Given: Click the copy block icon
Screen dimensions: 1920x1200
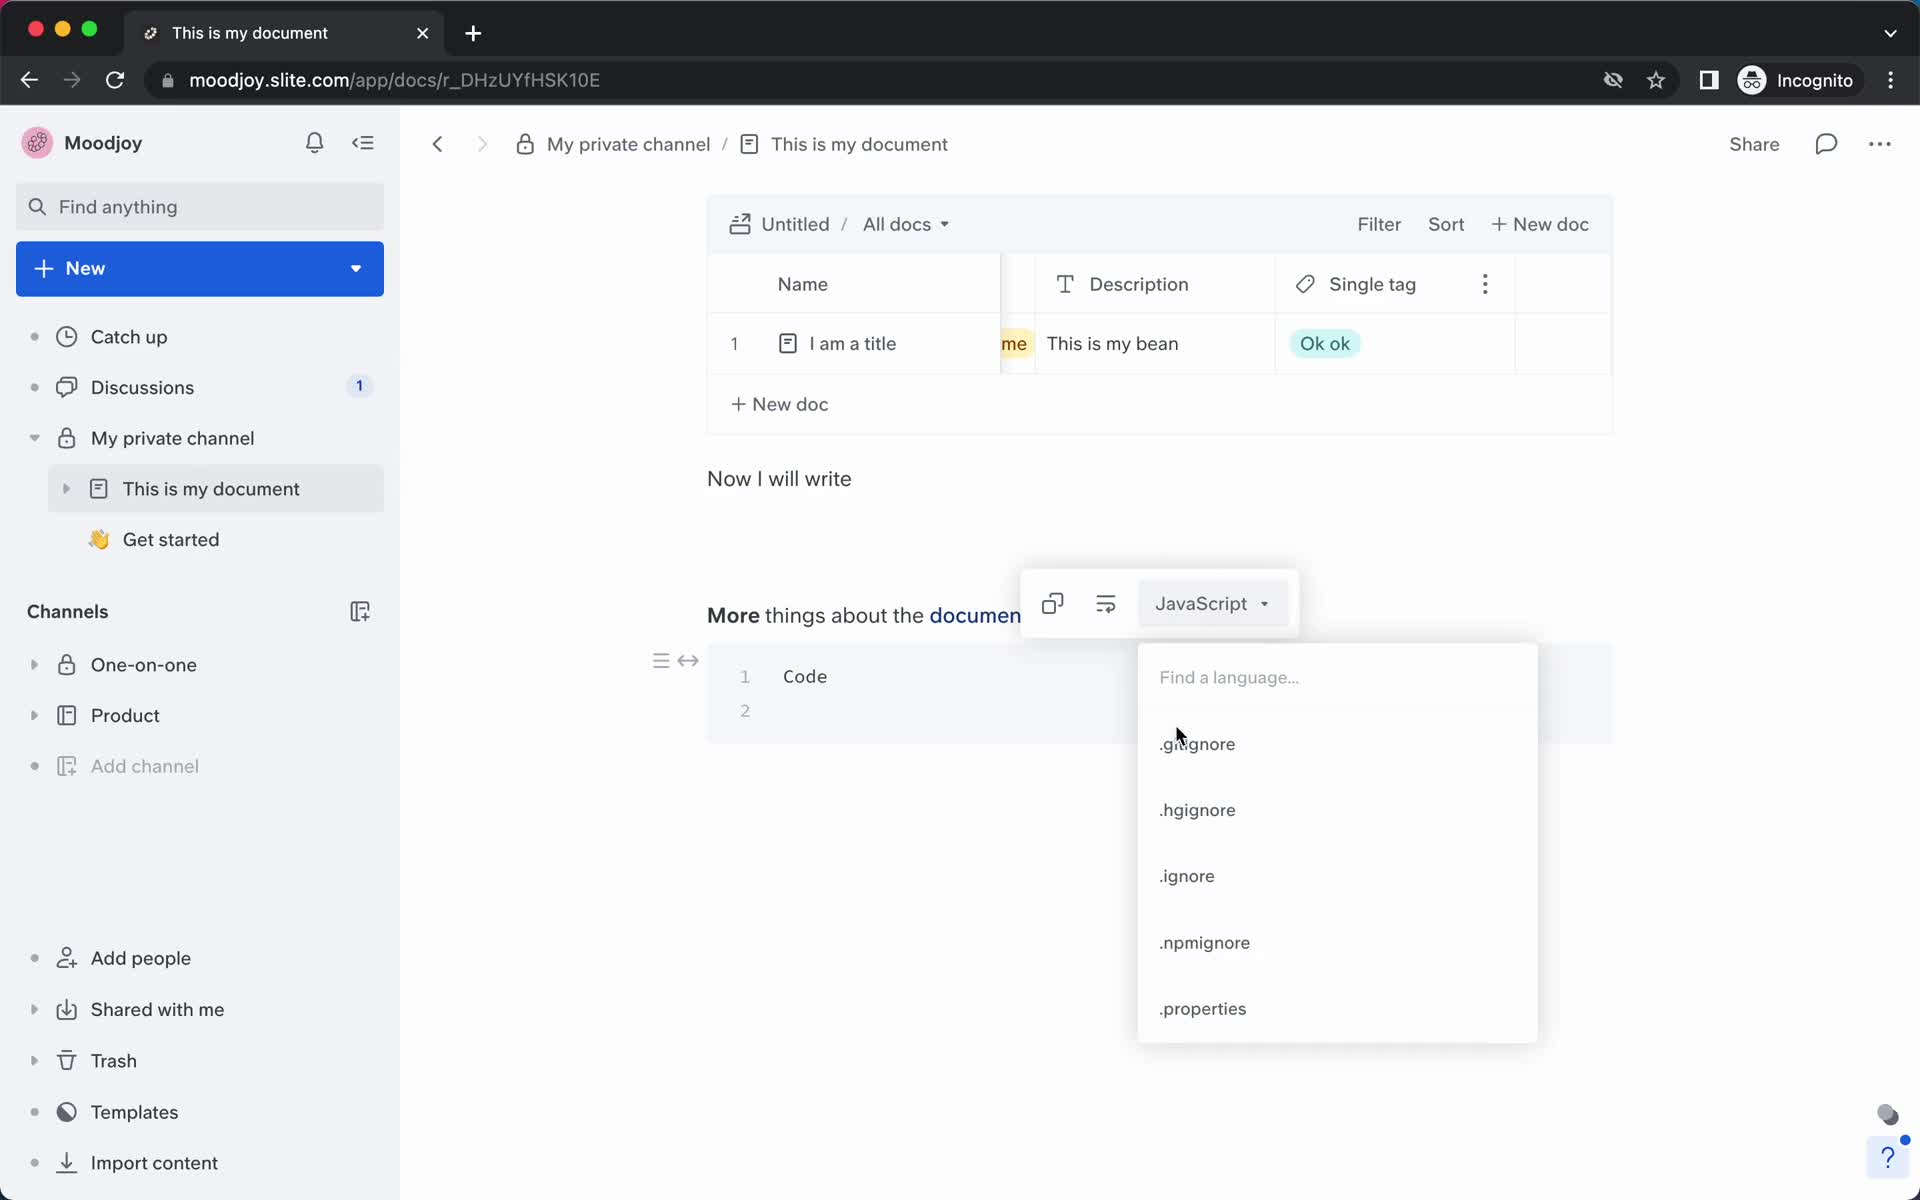Looking at the screenshot, I should [x=1051, y=604].
